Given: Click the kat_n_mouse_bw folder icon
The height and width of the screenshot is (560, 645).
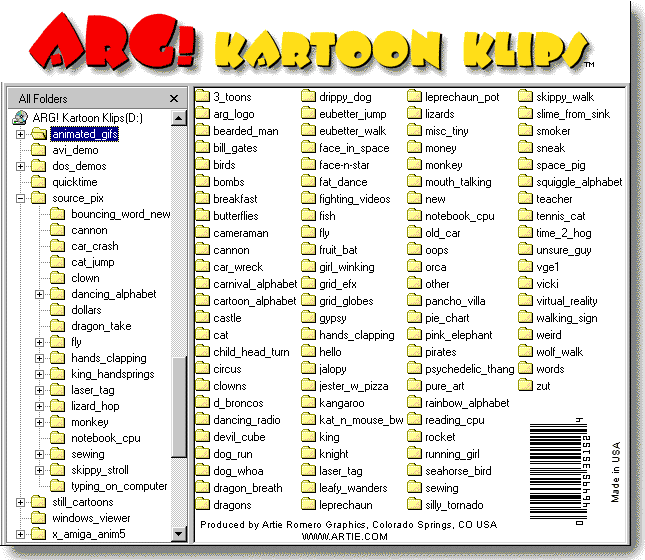Looking at the screenshot, I should 308,420.
